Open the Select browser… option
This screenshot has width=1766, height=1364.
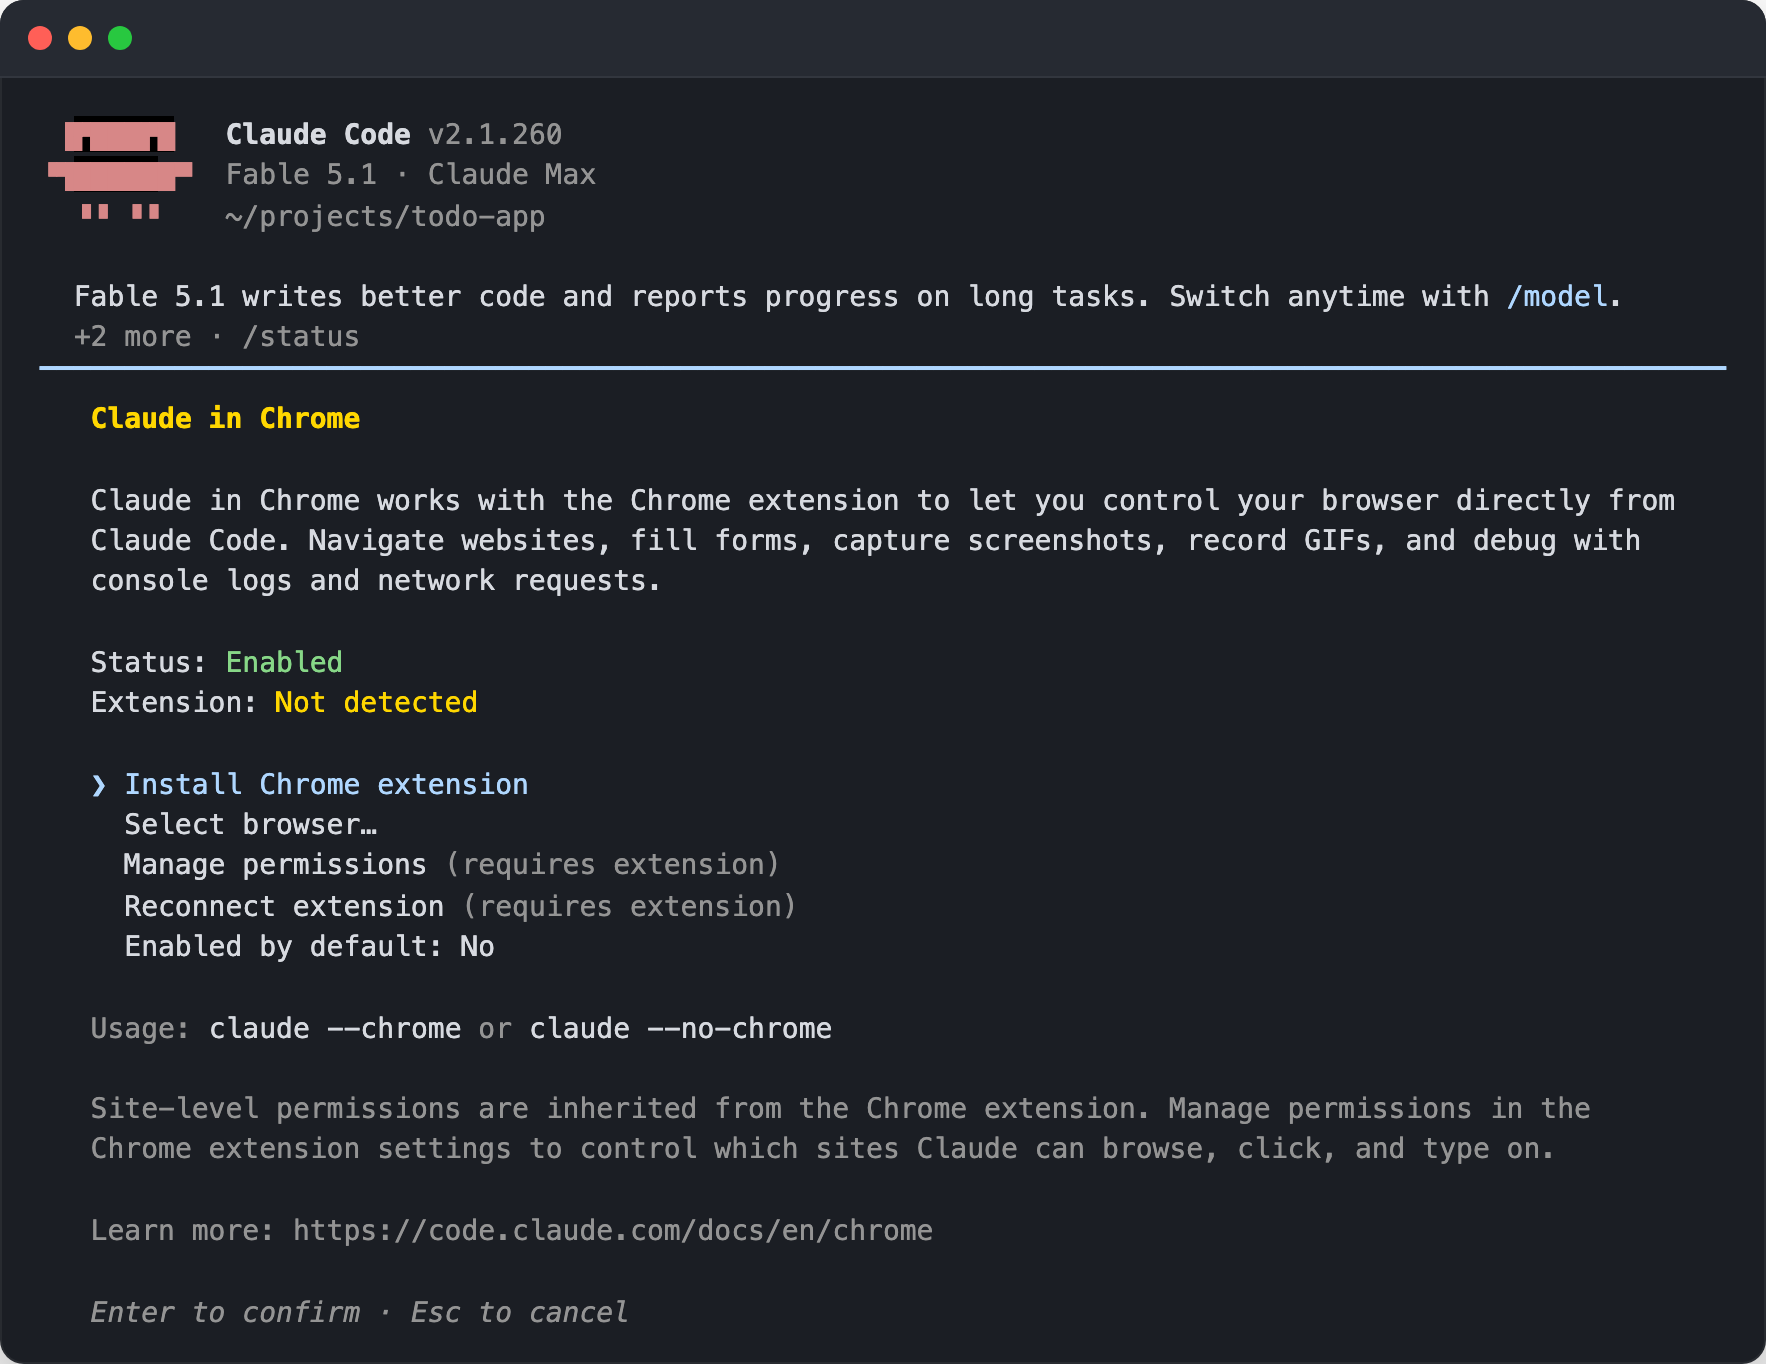point(250,825)
